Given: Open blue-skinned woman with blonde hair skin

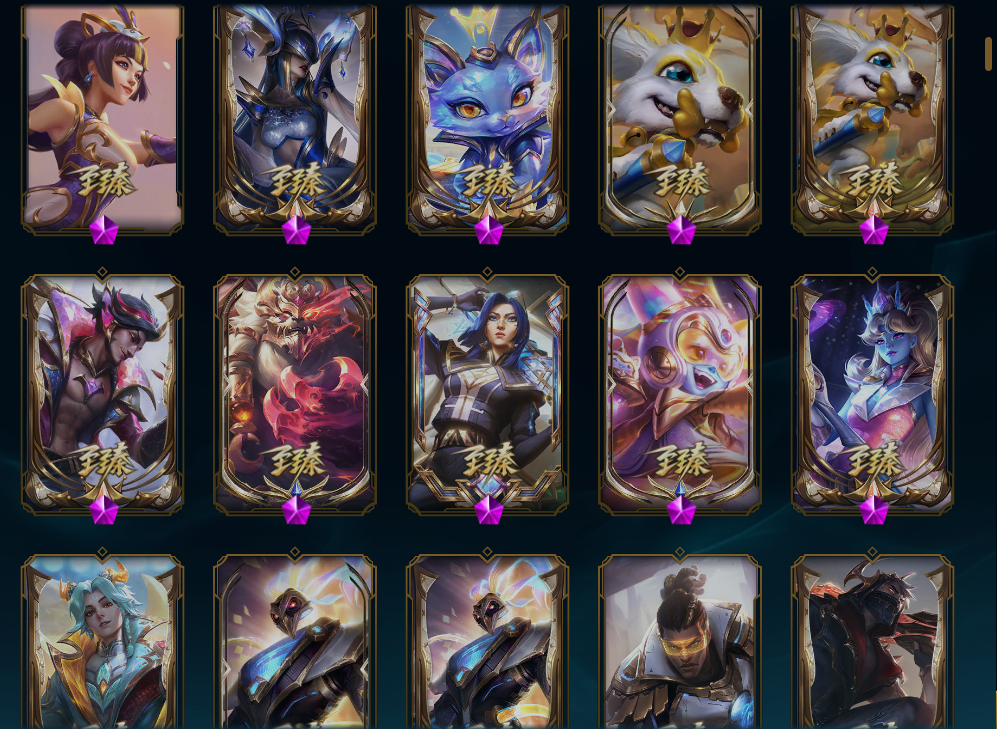Looking at the screenshot, I should [x=873, y=393].
